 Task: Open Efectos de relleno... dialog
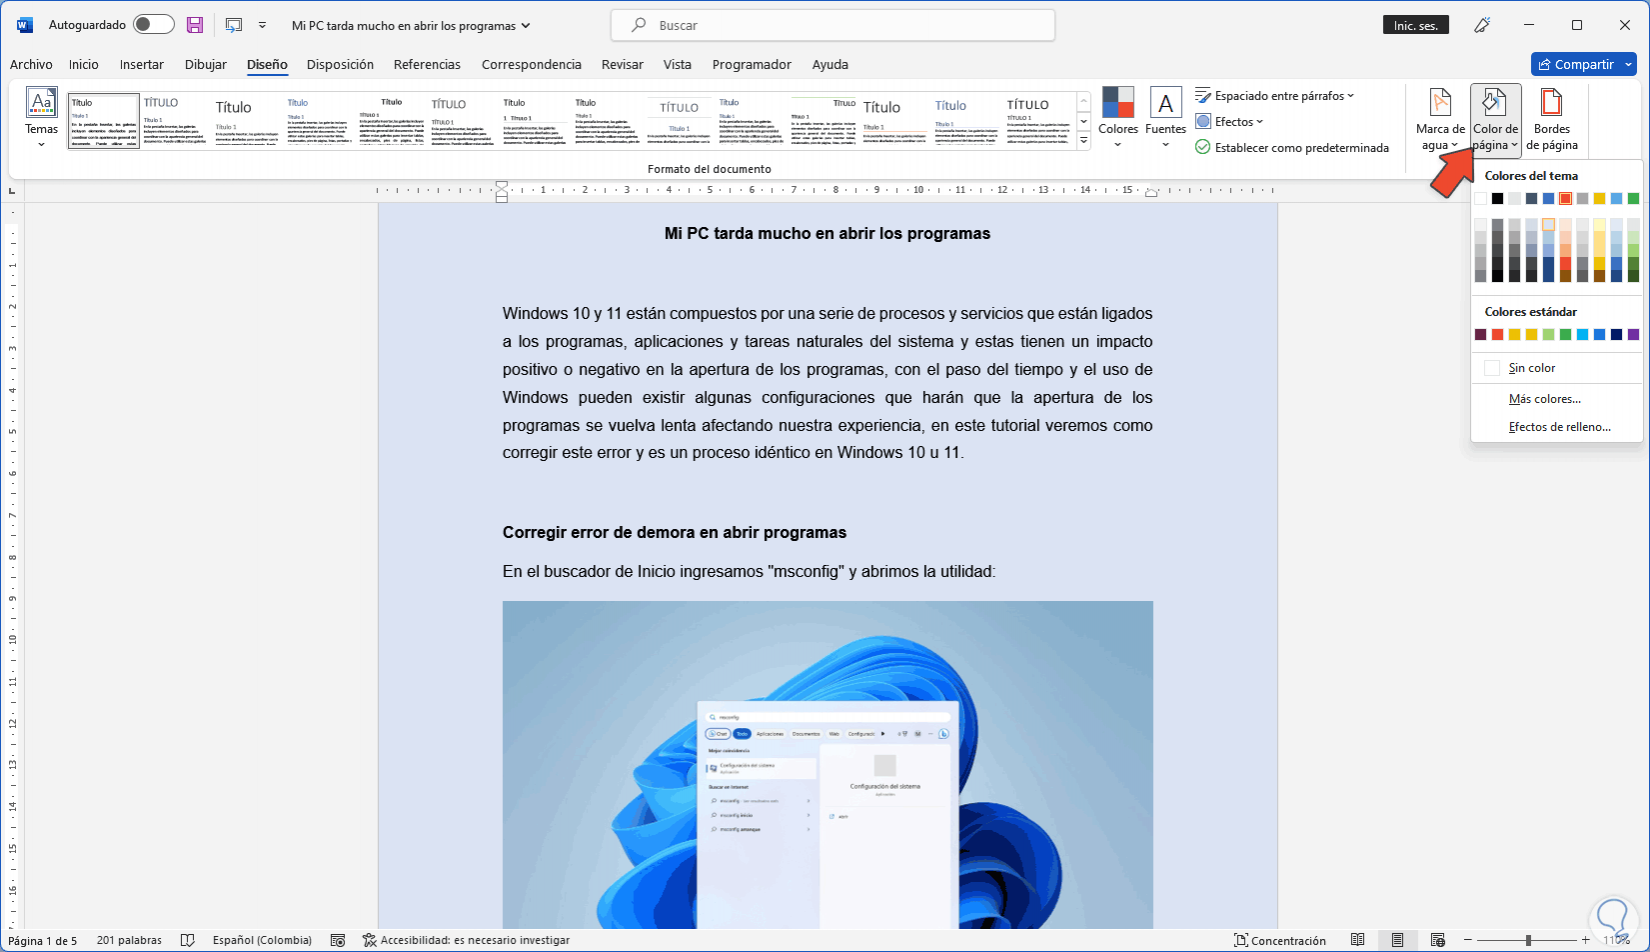click(x=1557, y=427)
